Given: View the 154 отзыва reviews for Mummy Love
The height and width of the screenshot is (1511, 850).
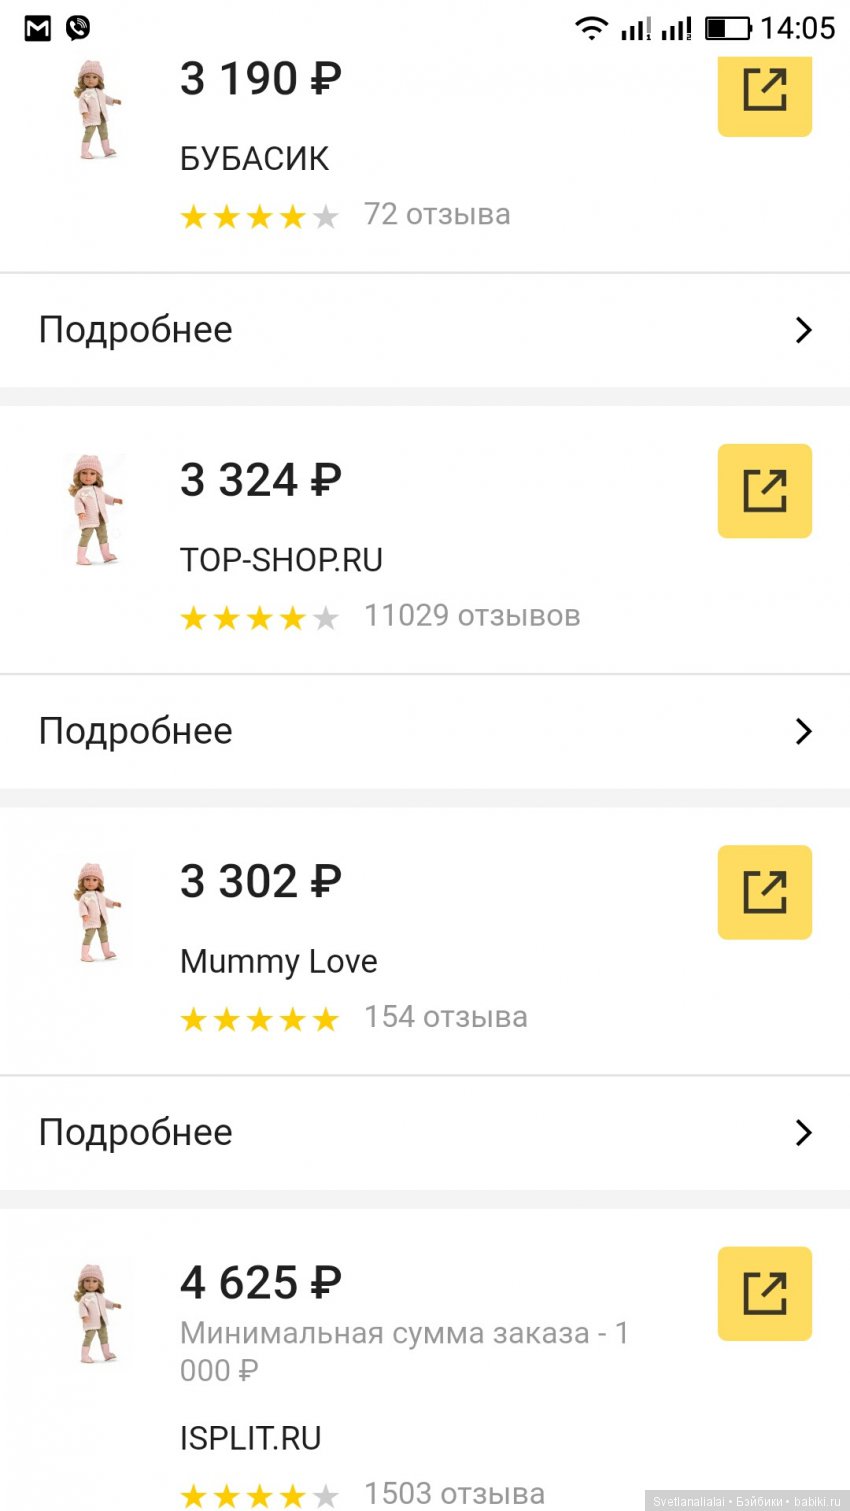Looking at the screenshot, I should pyautogui.click(x=446, y=1017).
